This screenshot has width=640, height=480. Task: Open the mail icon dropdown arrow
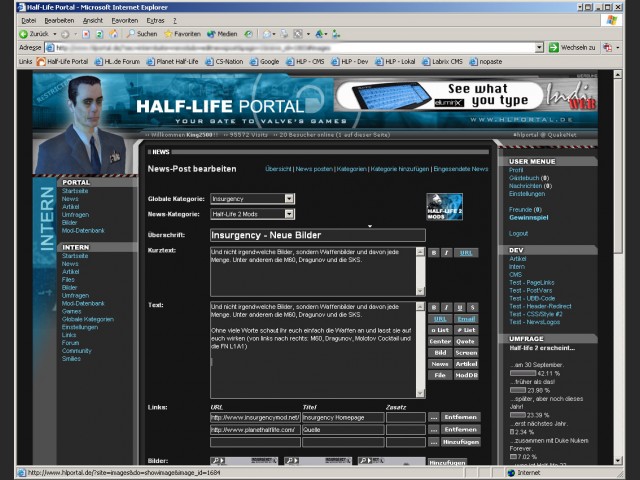click(274, 34)
